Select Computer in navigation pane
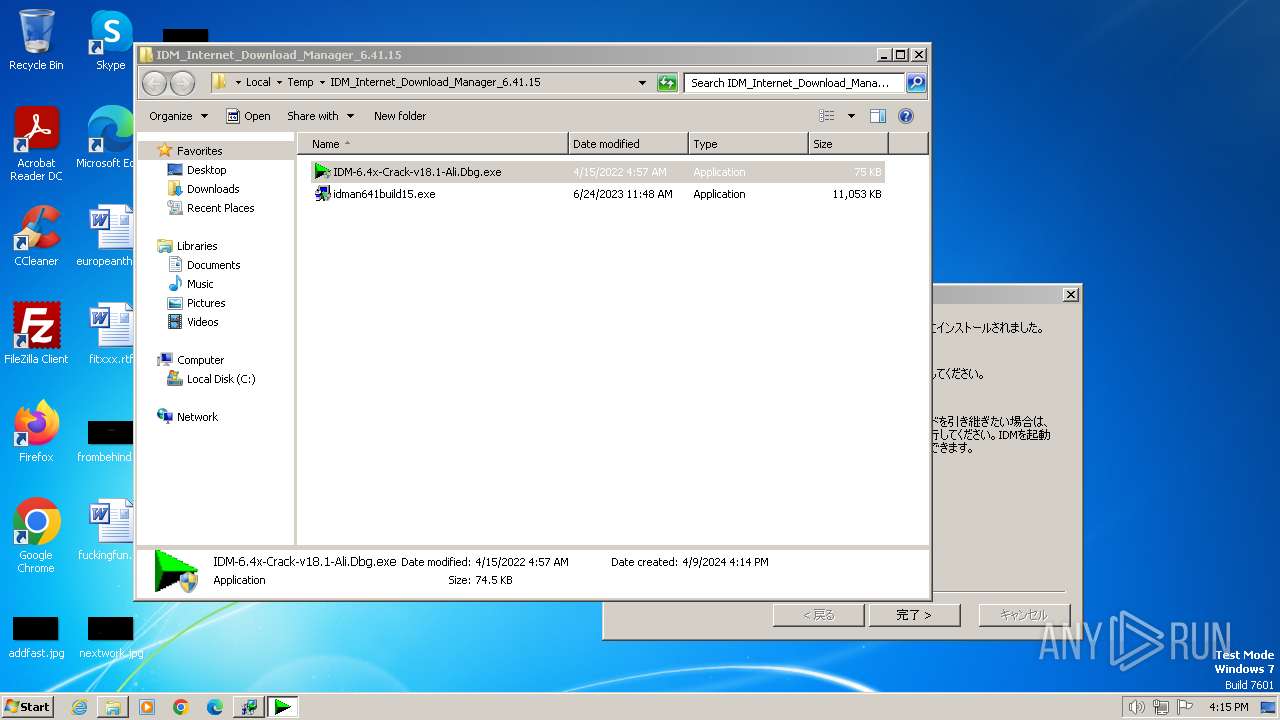 (x=200, y=360)
